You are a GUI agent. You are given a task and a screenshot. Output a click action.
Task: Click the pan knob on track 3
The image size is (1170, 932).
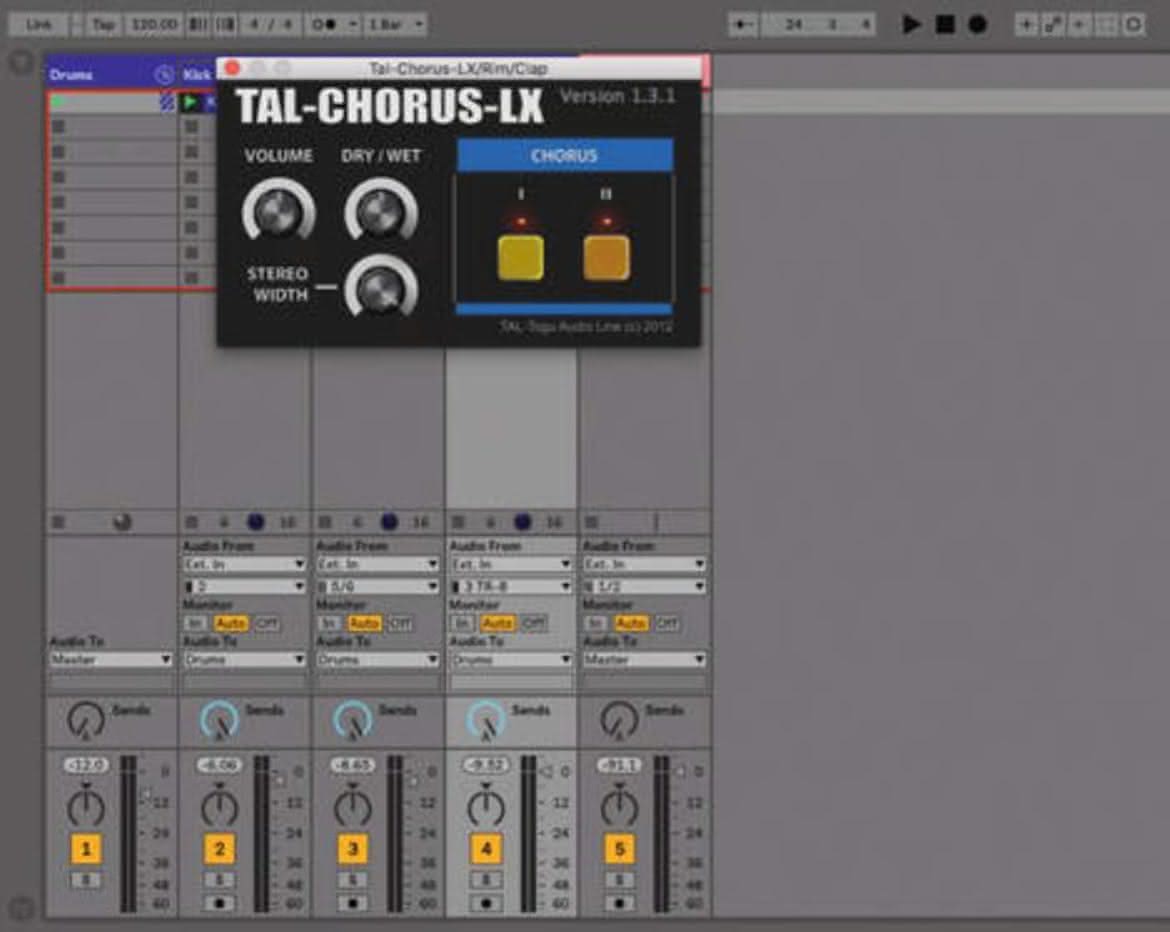(353, 807)
